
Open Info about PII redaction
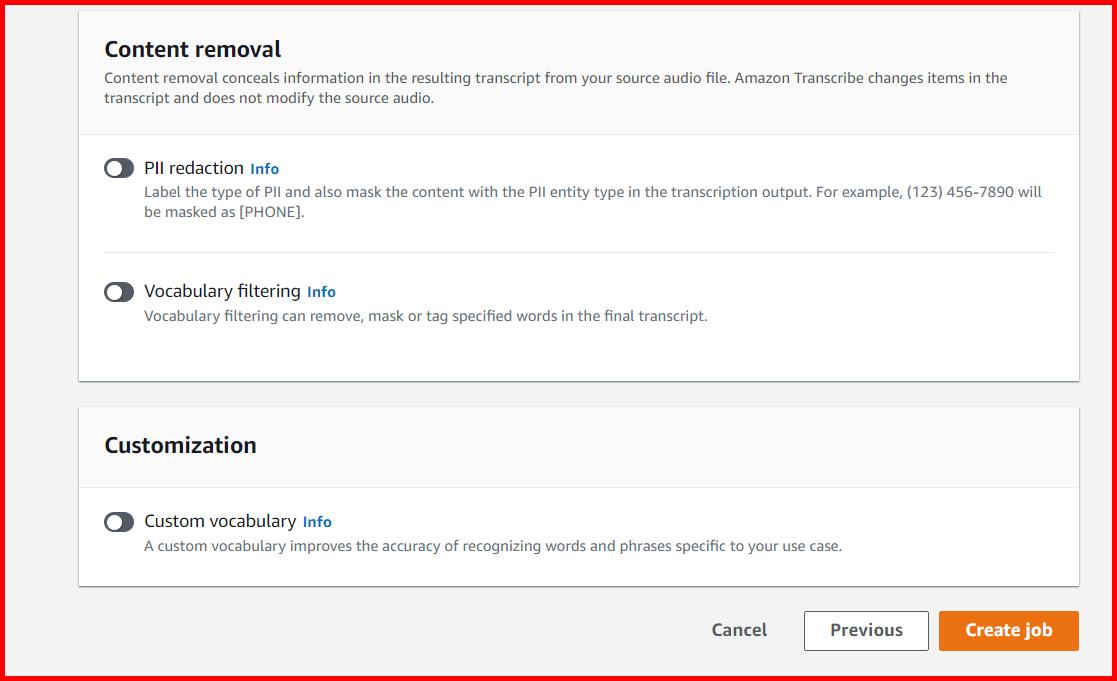(x=264, y=168)
